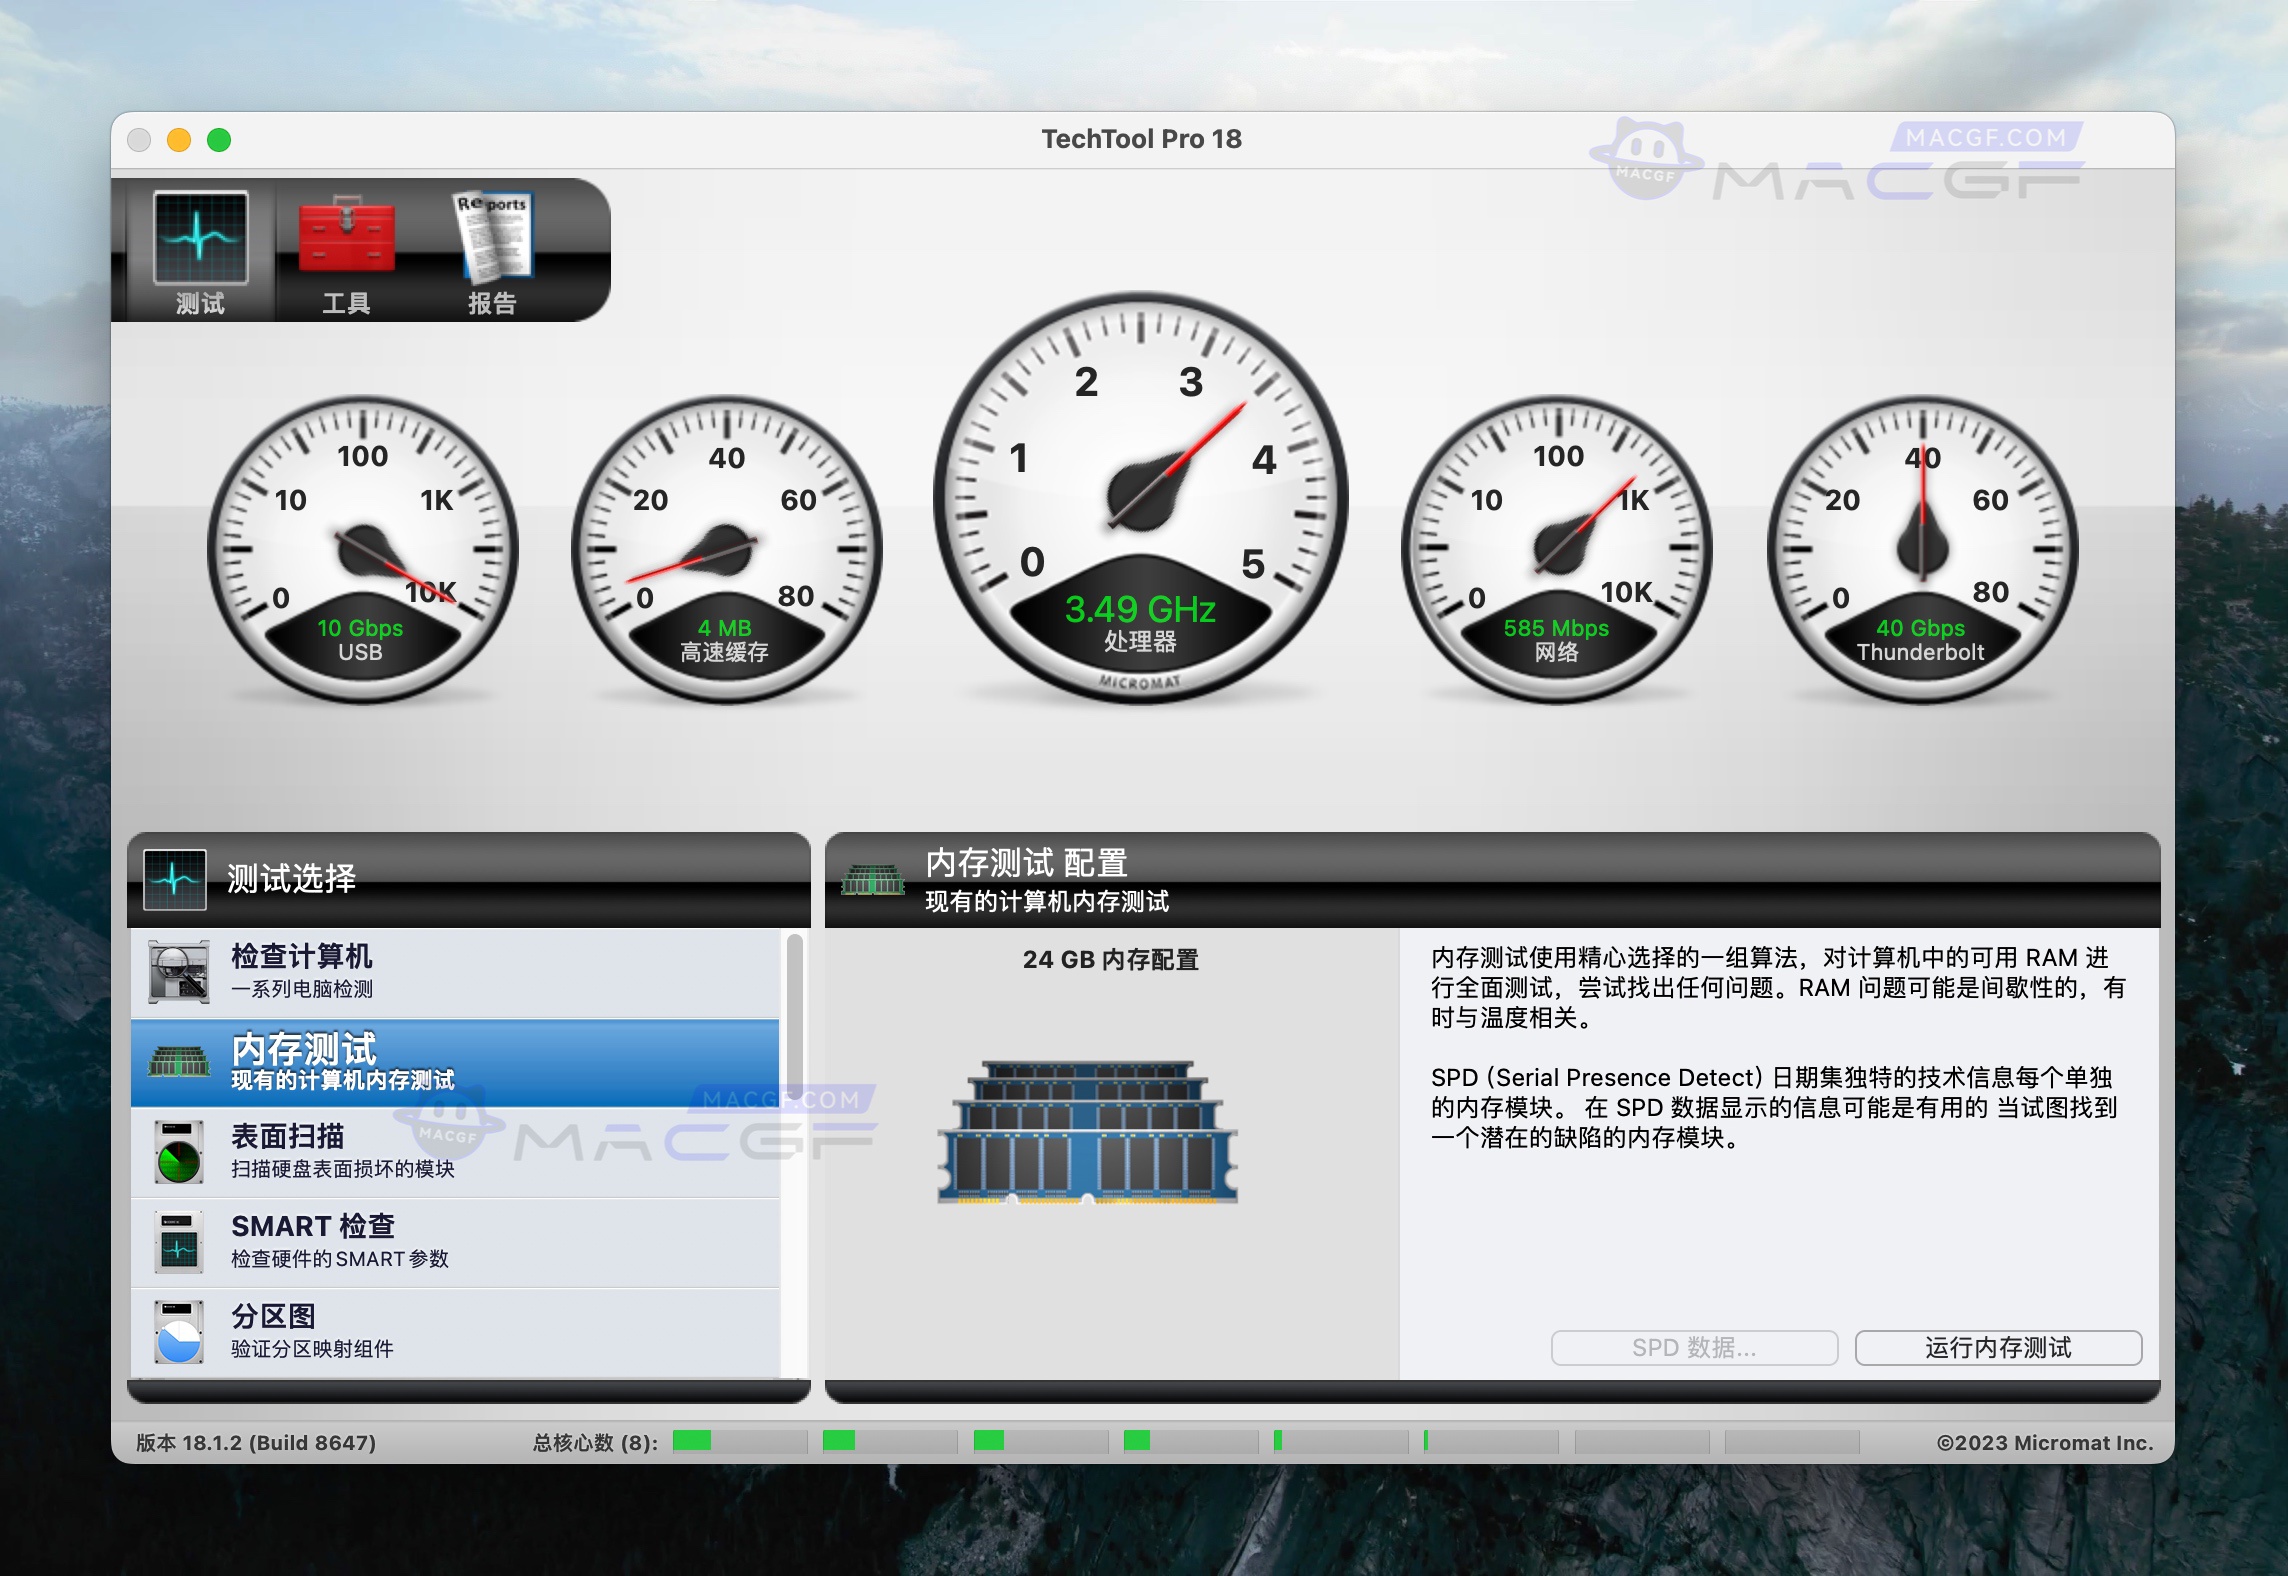Click the 网络 network gauge
This screenshot has height=1576, width=2288.
click(1560, 545)
